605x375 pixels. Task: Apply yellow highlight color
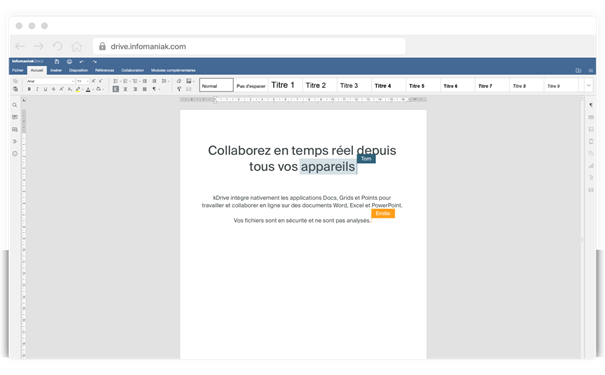coord(78,89)
